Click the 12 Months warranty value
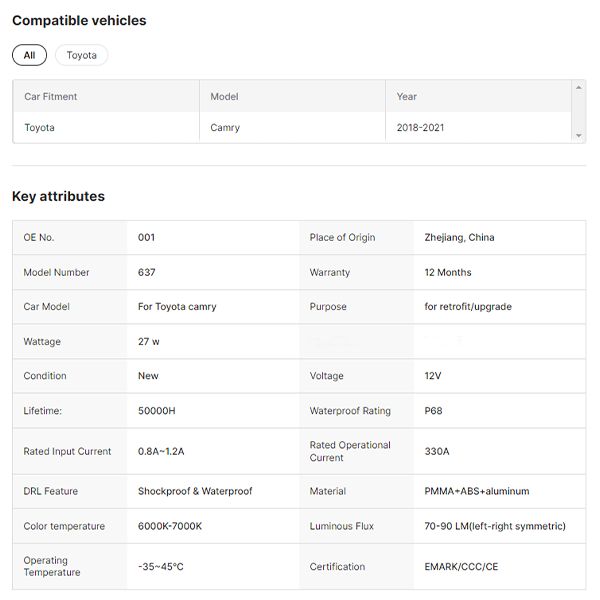 point(447,272)
